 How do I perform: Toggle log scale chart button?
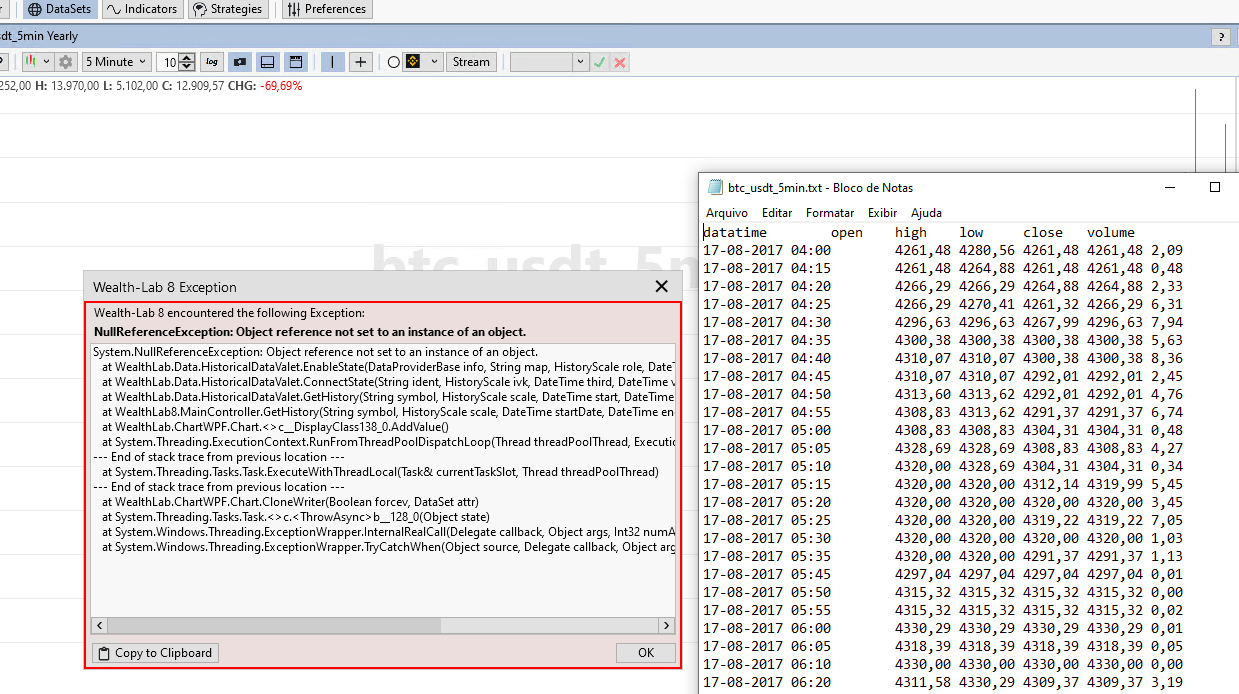click(212, 62)
